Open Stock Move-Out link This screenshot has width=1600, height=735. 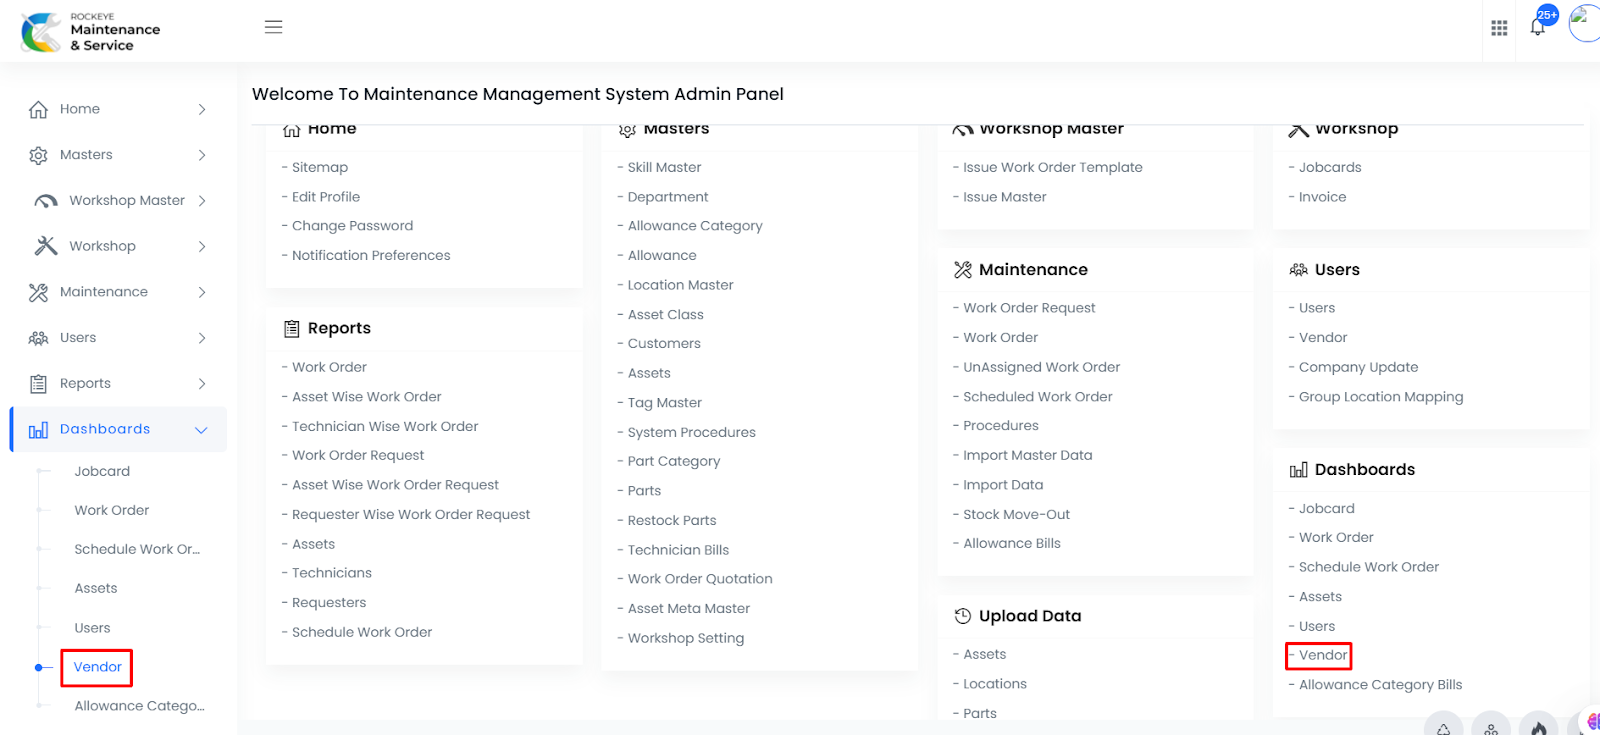click(1016, 514)
